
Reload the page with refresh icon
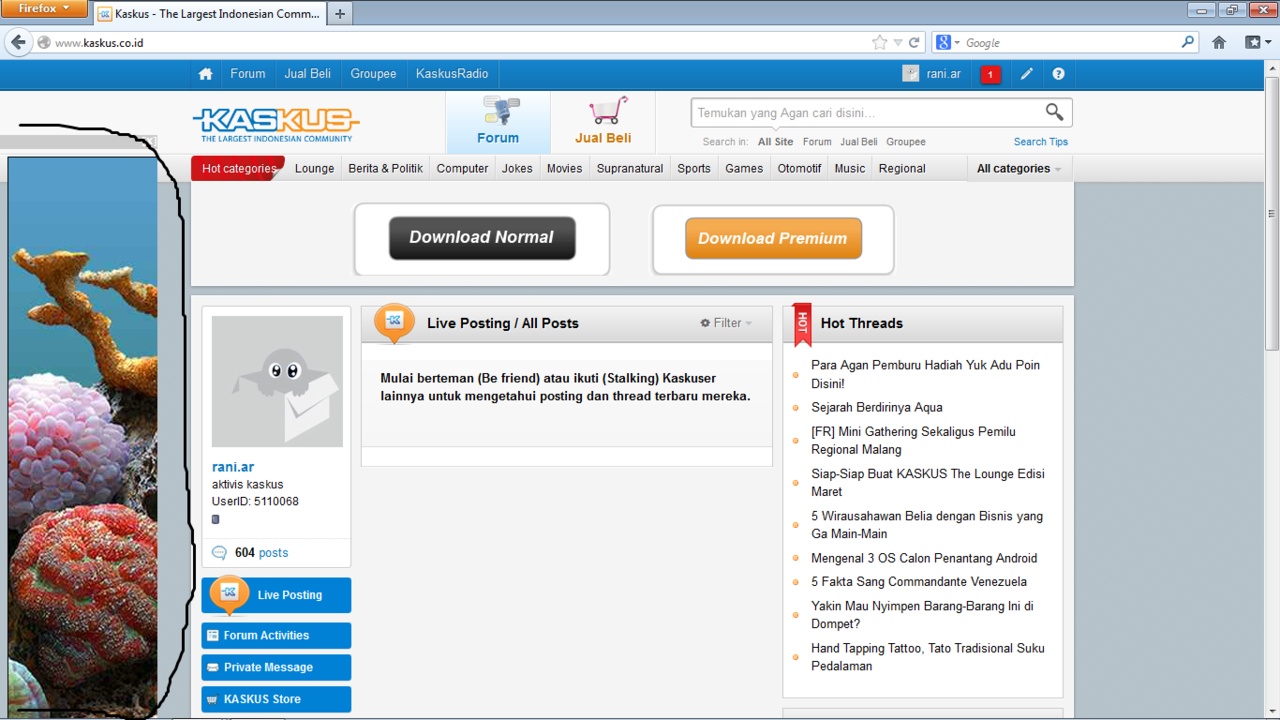point(914,43)
